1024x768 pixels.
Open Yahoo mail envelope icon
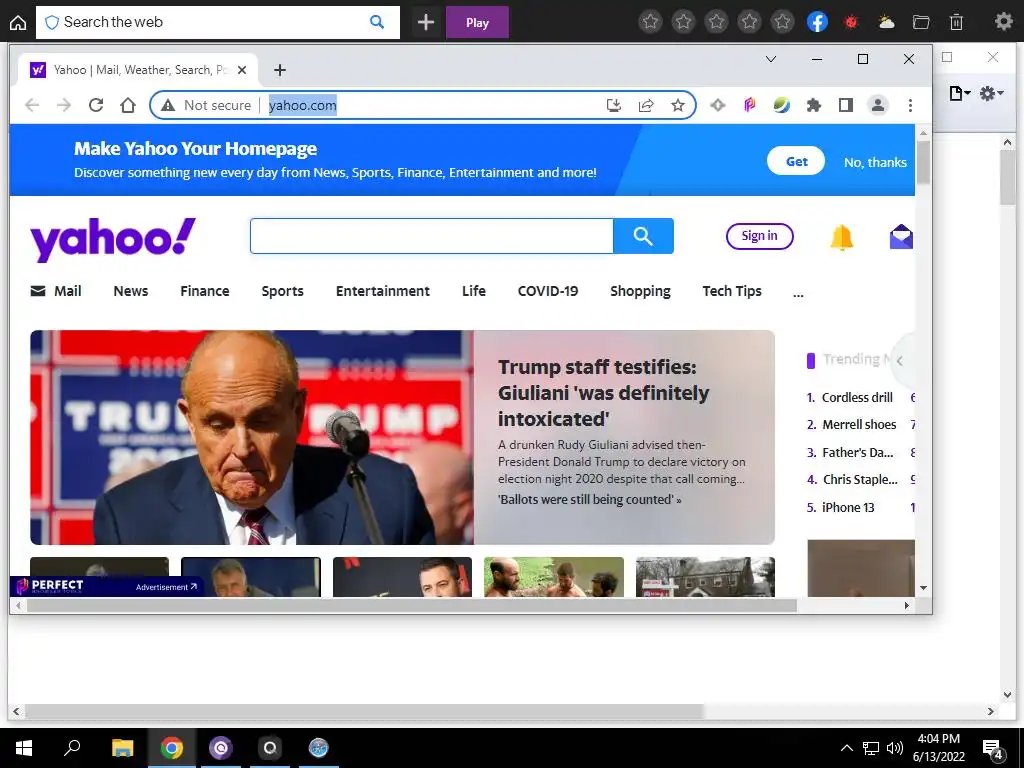click(901, 236)
